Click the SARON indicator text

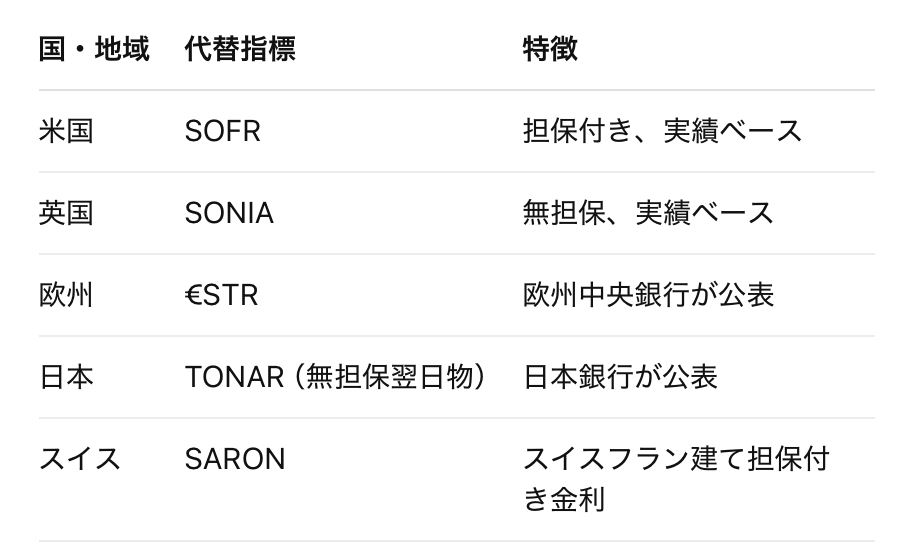pos(235,459)
